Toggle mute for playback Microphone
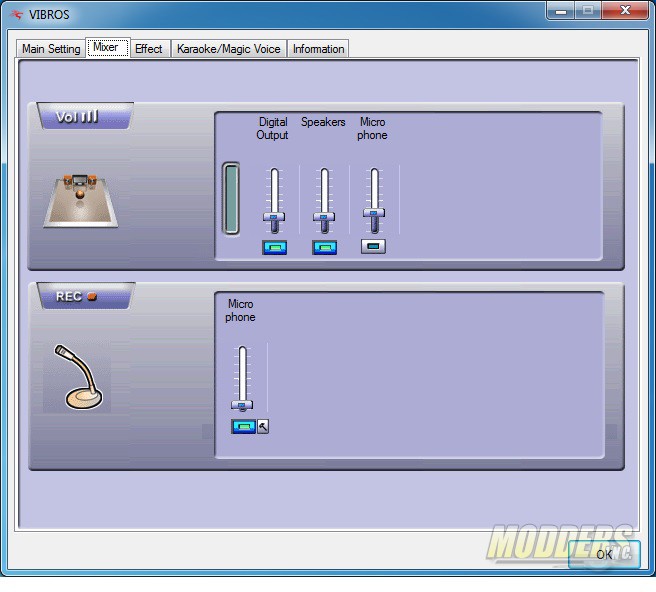This screenshot has height=592, width=656. pyautogui.click(x=373, y=246)
